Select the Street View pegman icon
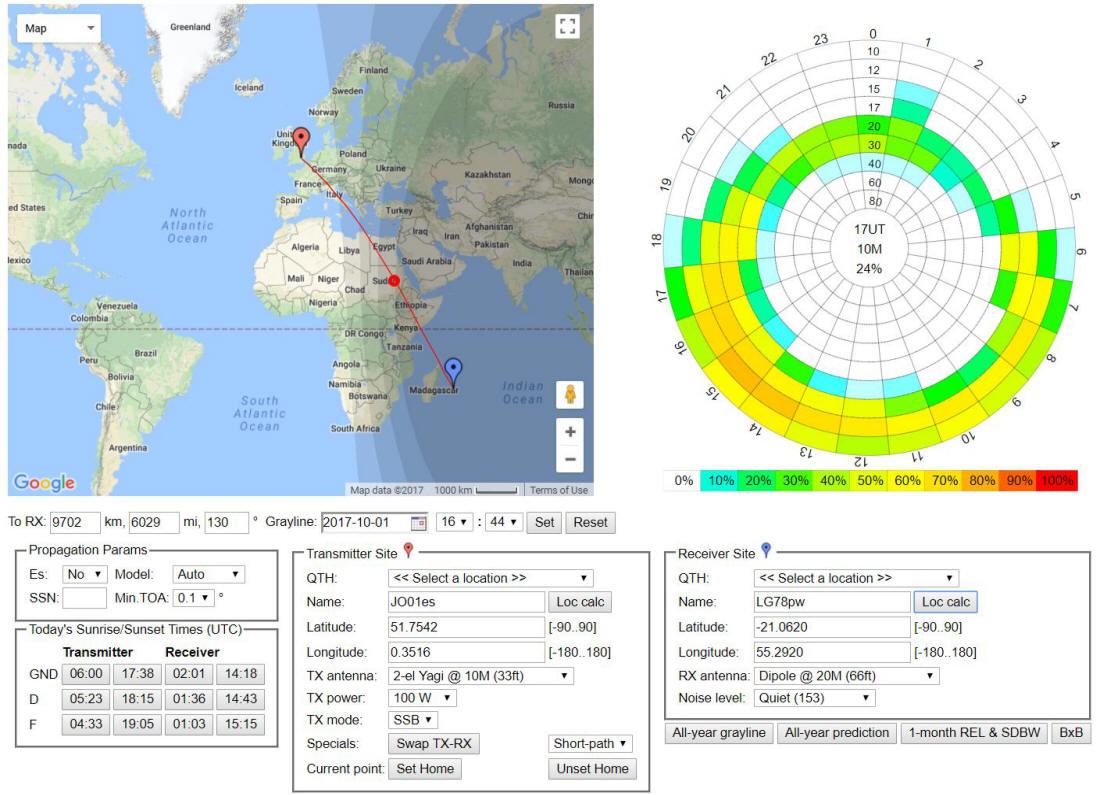This screenshot has height=795, width=1098. click(570, 394)
